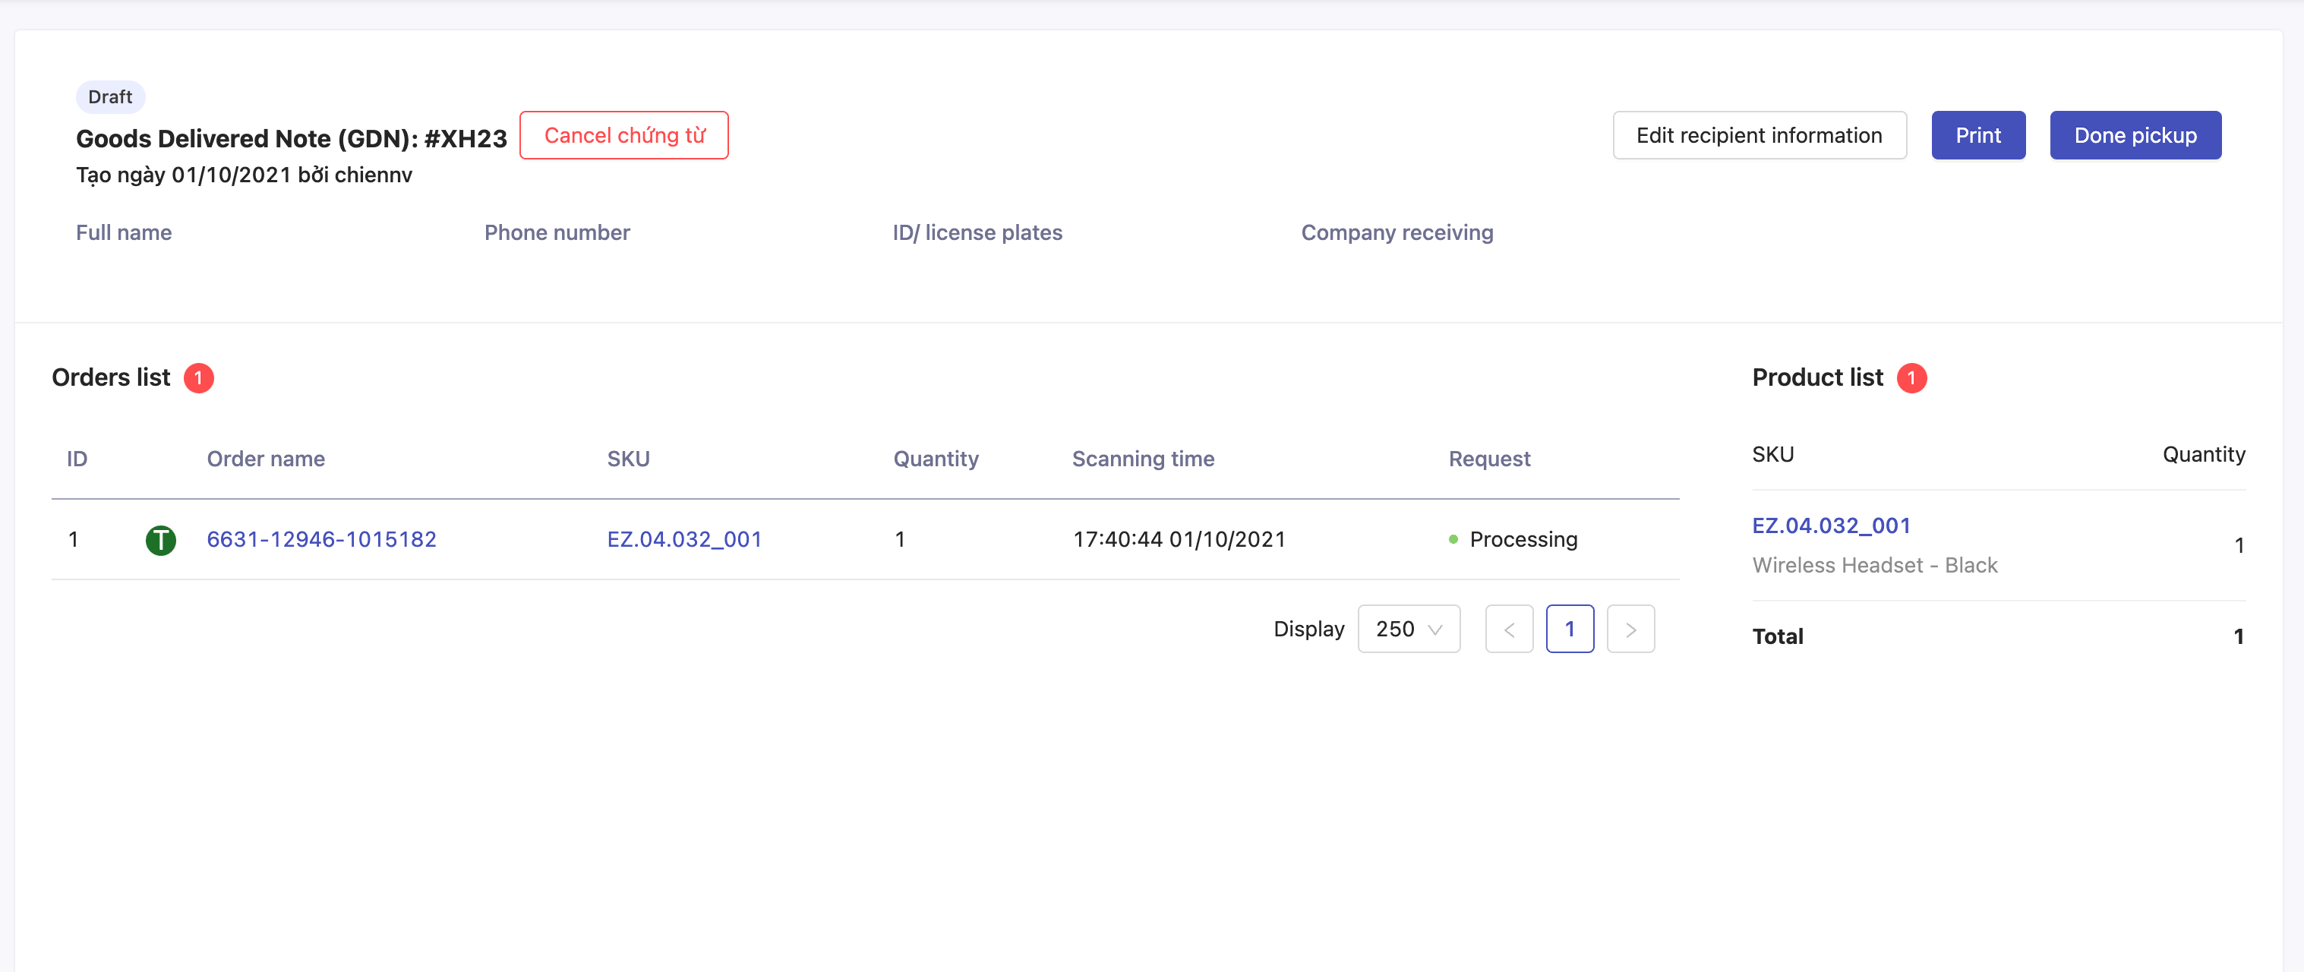The height and width of the screenshot is (972, 2304).
Task: Click the Scanning time column header
Action: 1143,459
